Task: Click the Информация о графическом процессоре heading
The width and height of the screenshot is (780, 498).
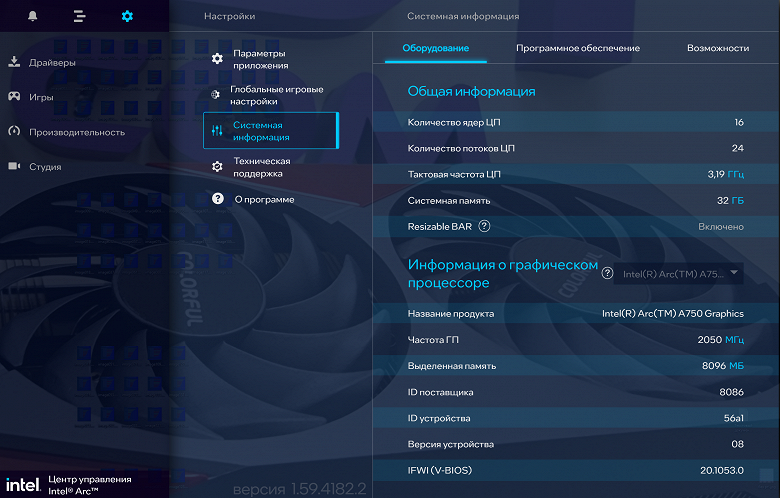Action: [x=503, y=274]
